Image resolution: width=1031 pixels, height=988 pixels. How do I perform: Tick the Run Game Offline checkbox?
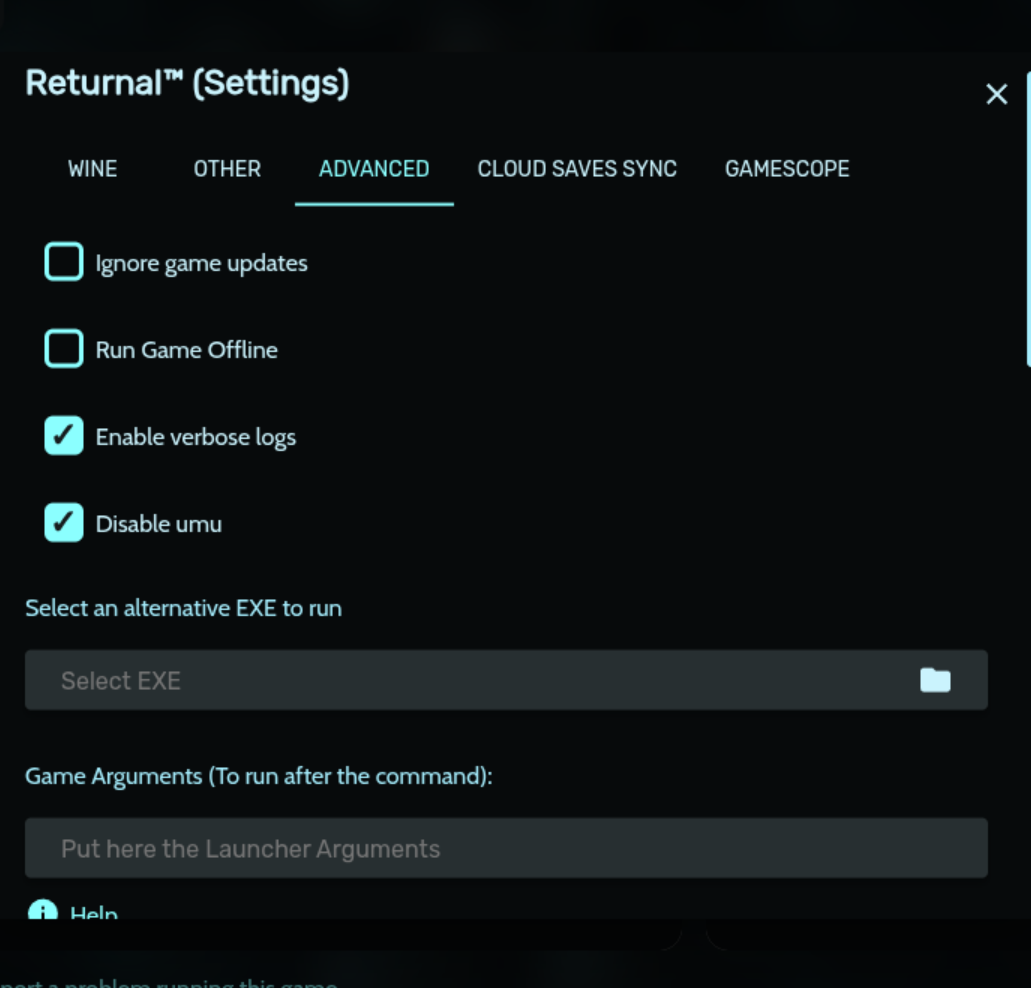[64, 350]
